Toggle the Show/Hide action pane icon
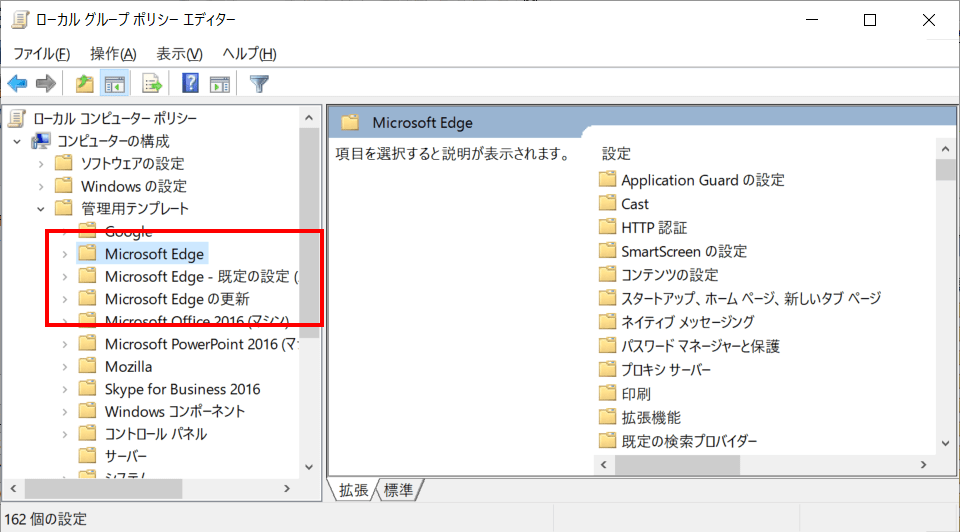 220,84
